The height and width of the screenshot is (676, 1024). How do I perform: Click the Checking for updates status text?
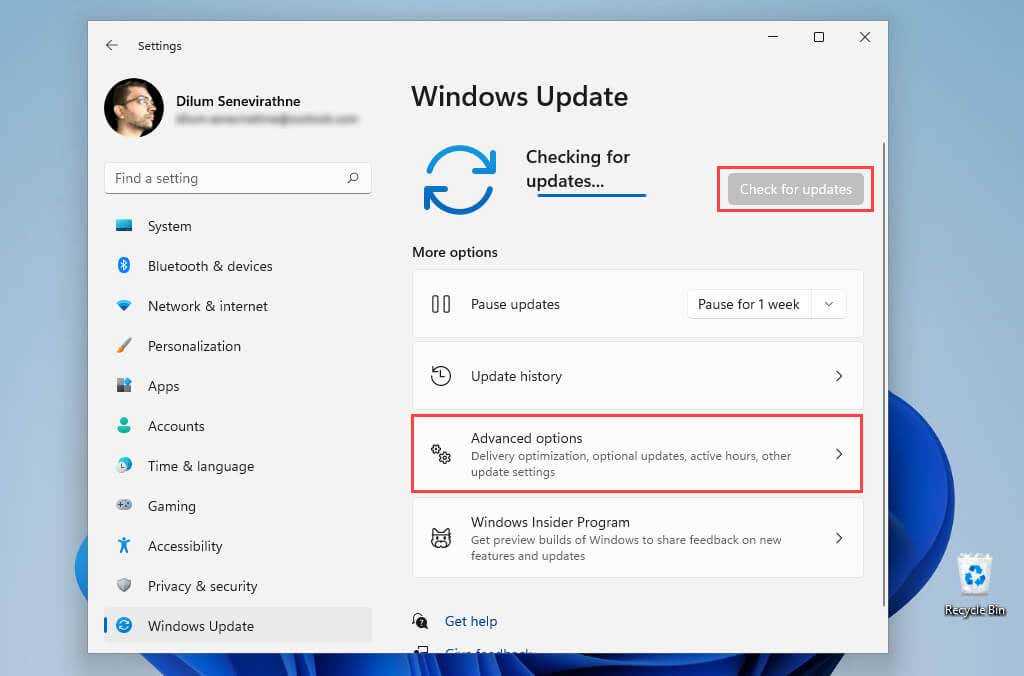[578, 169]
